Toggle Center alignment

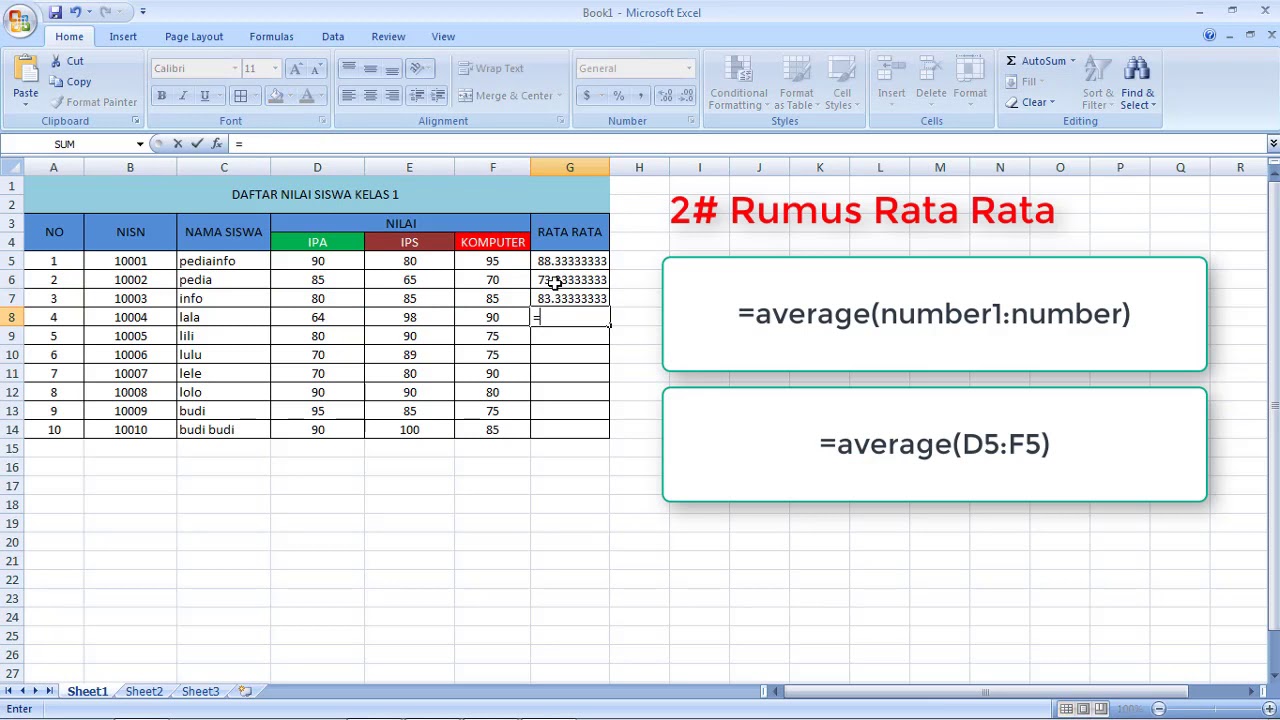pos(370,96)
